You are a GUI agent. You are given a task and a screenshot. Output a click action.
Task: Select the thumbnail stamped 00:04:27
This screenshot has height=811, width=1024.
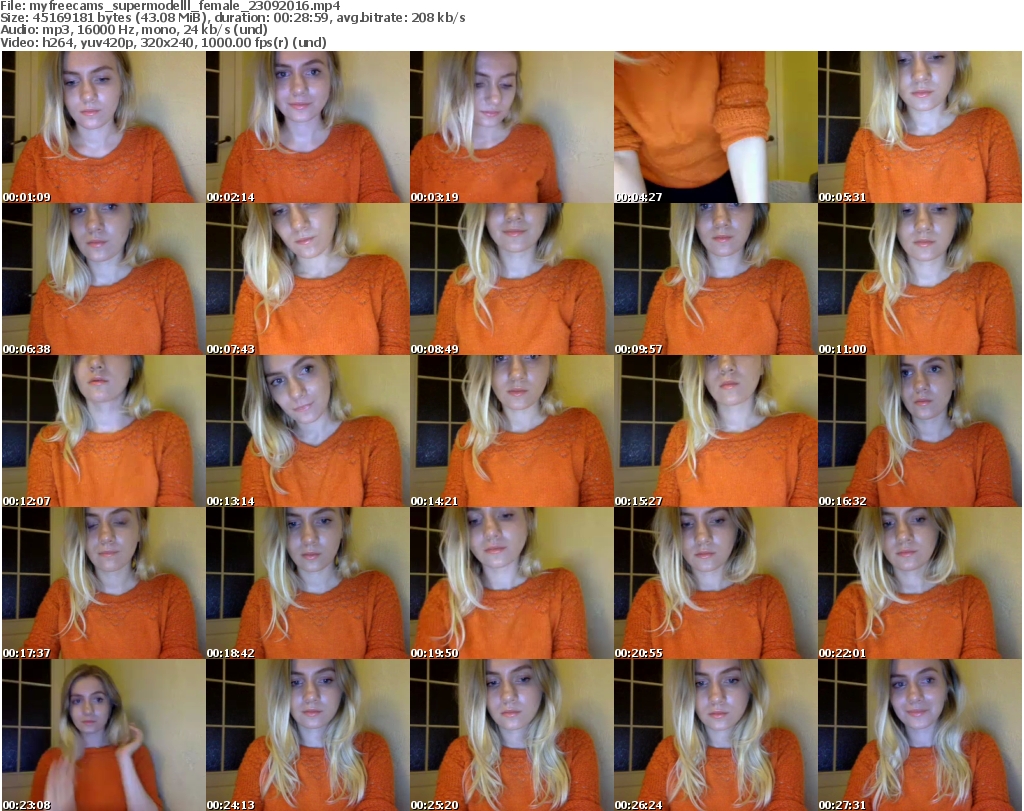715,127
